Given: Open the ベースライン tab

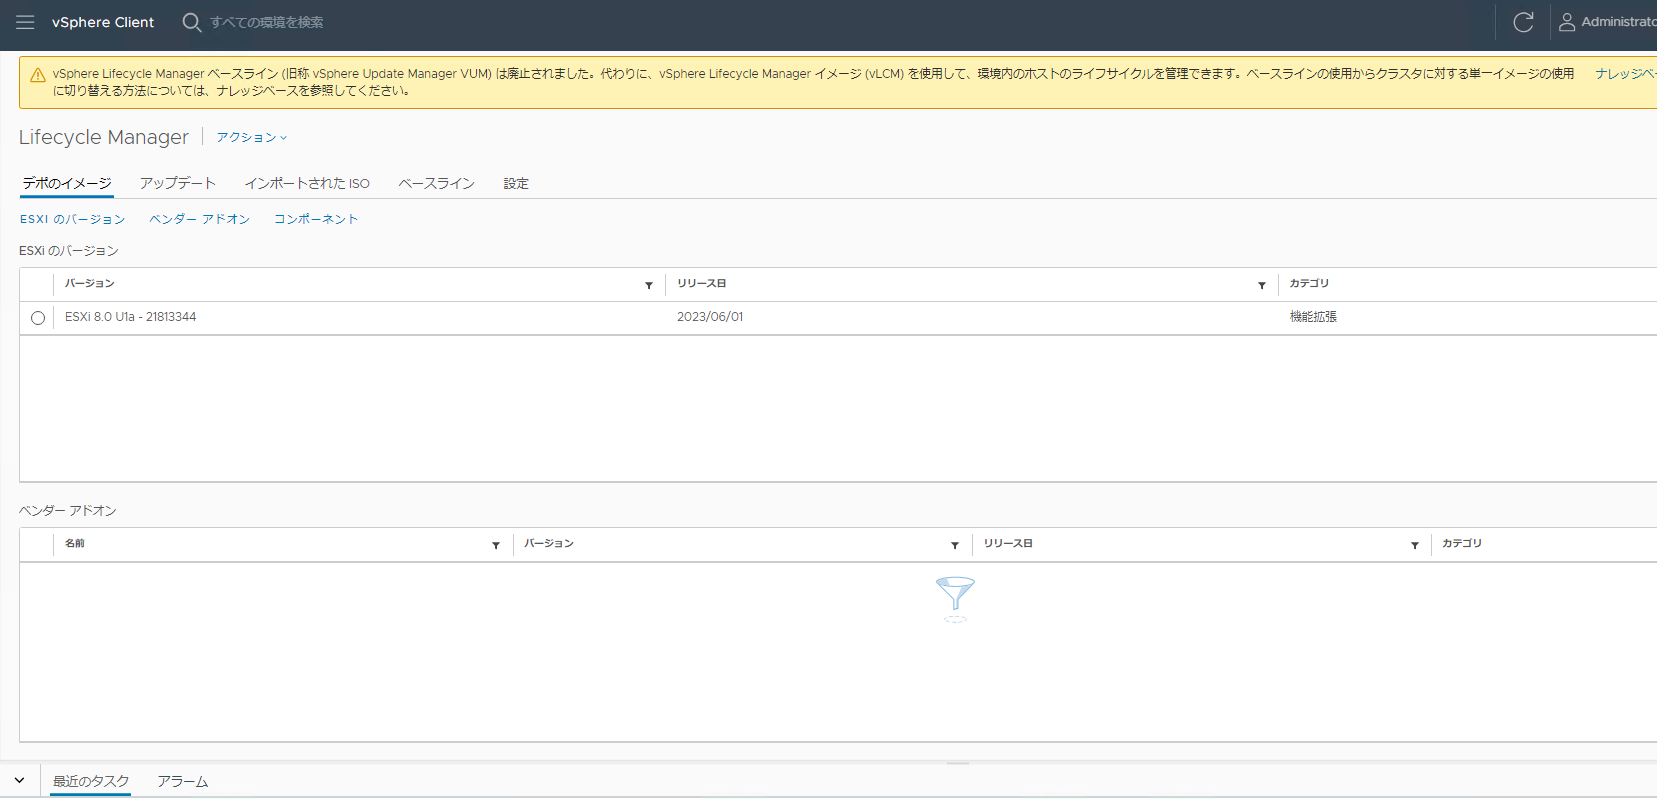Looking at the screenshot, I should point(436,183).
